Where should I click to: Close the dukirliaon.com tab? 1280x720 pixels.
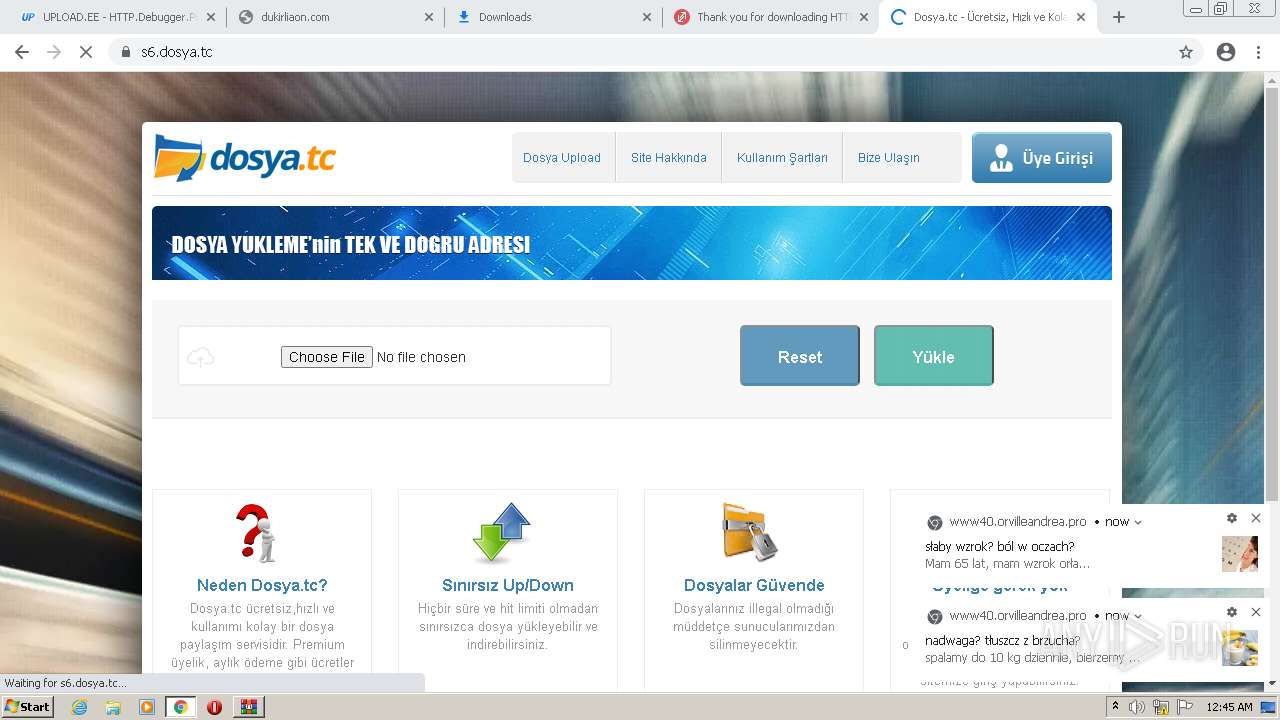[429, 17]
